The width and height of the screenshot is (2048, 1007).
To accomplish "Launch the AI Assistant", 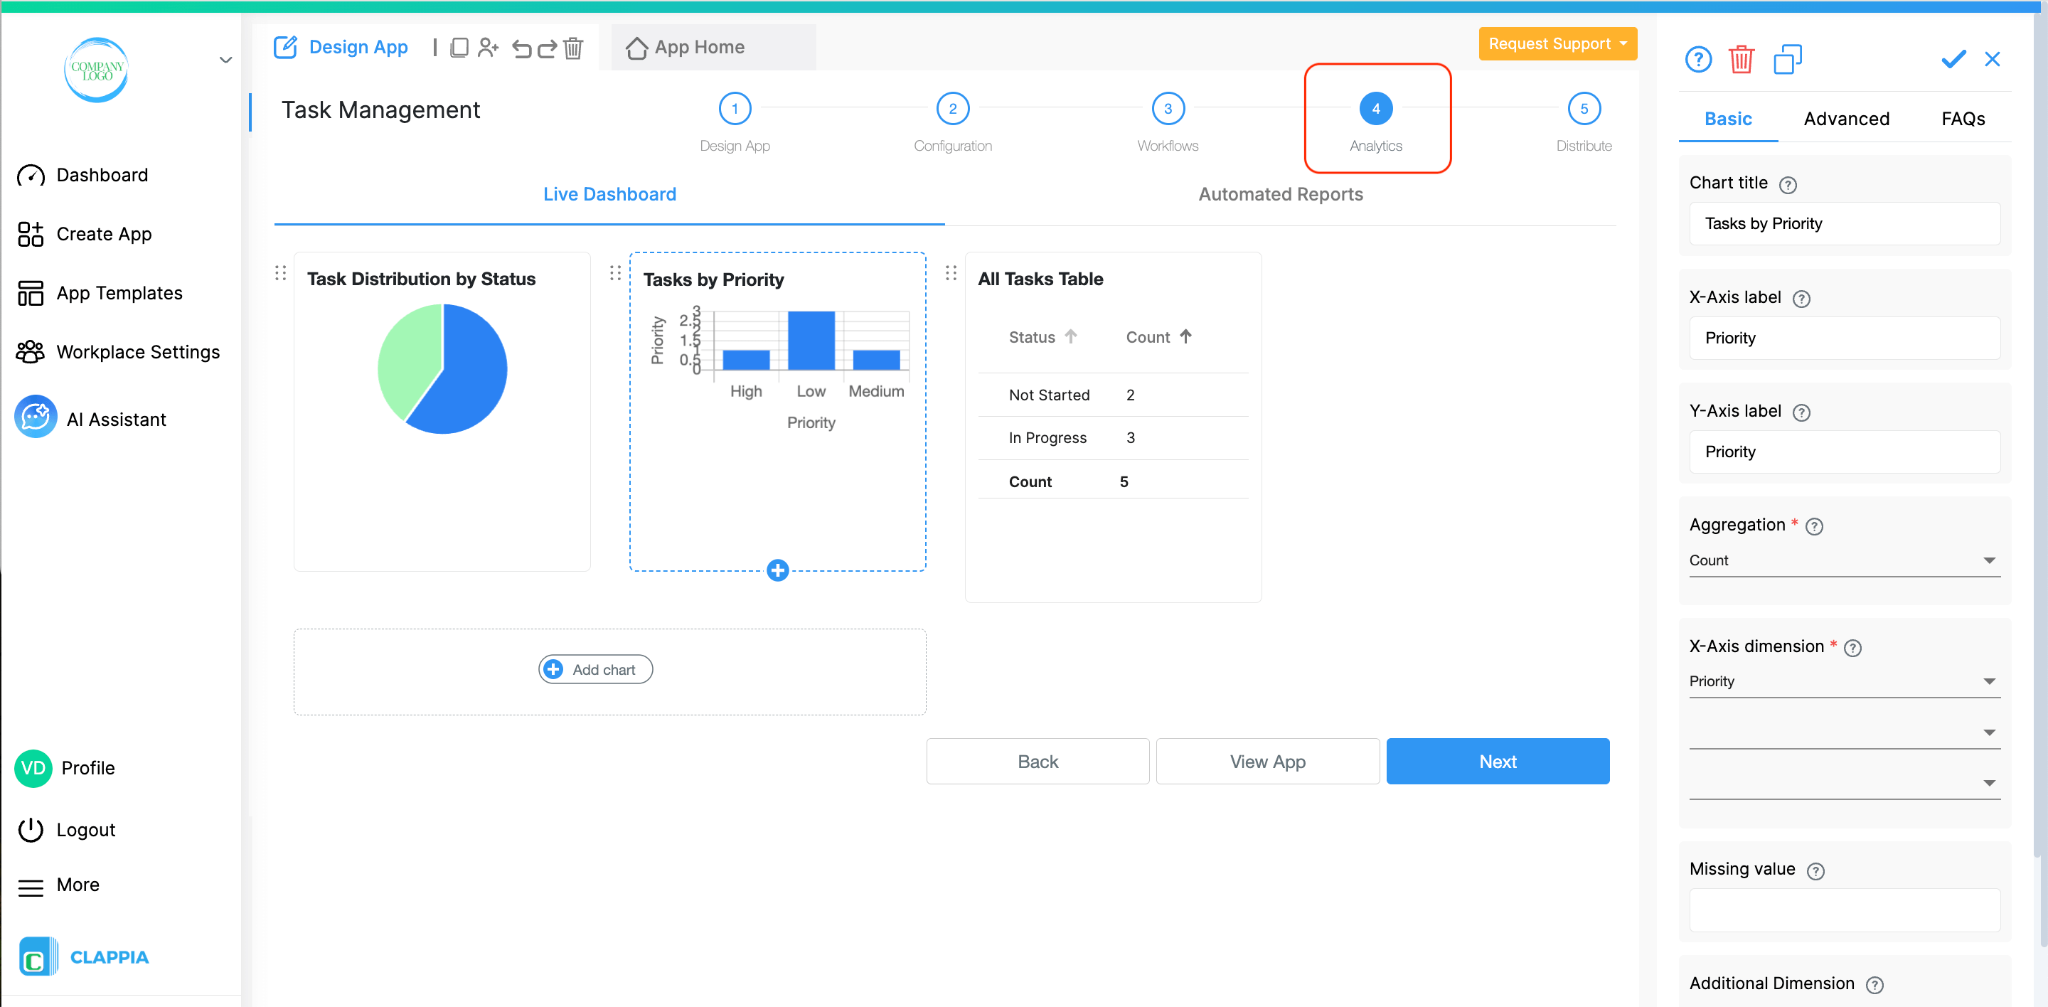I will click(x=117, y=418).
